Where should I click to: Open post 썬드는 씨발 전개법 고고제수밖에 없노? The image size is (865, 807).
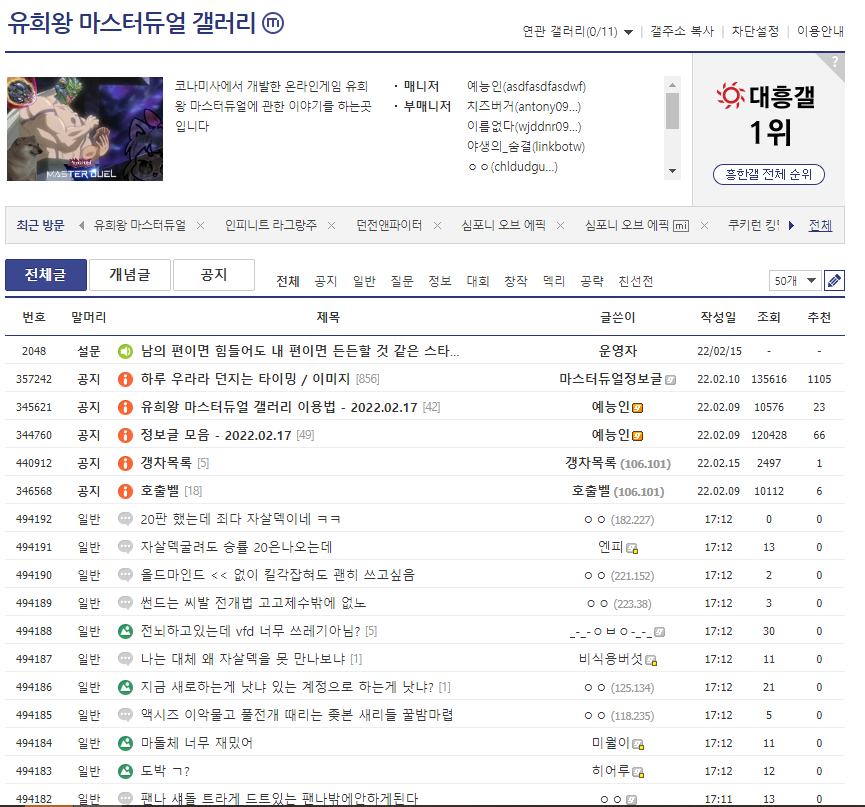[x=253, y=603]
